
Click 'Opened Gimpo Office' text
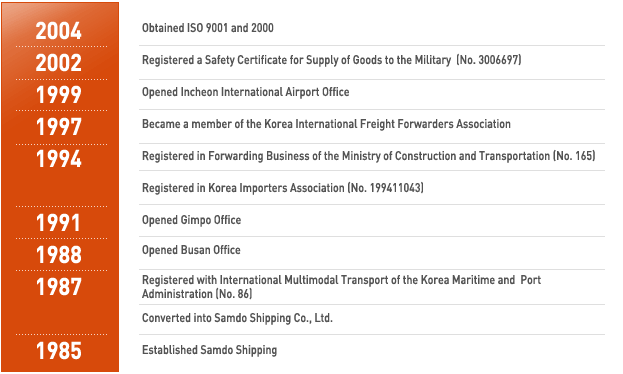click(x=192, y=220)
